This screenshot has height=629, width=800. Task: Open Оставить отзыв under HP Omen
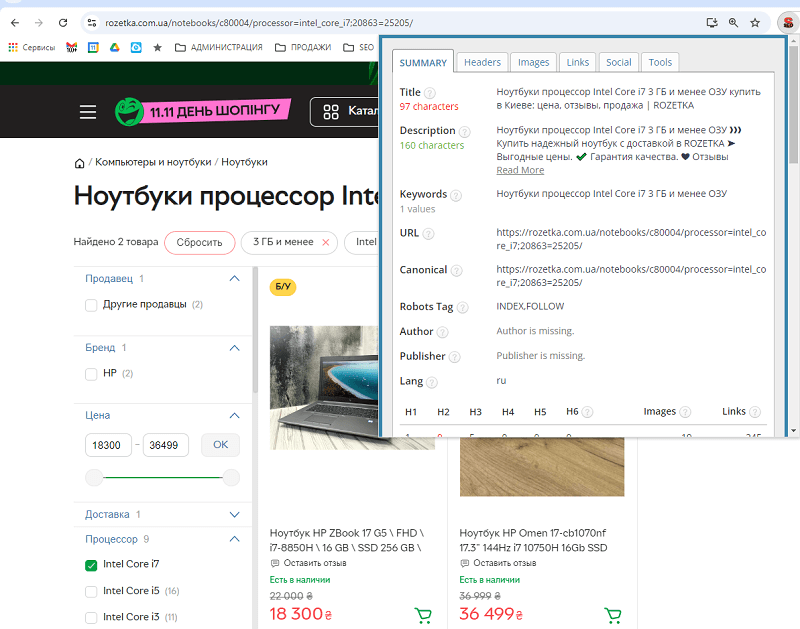click(504, 563)
